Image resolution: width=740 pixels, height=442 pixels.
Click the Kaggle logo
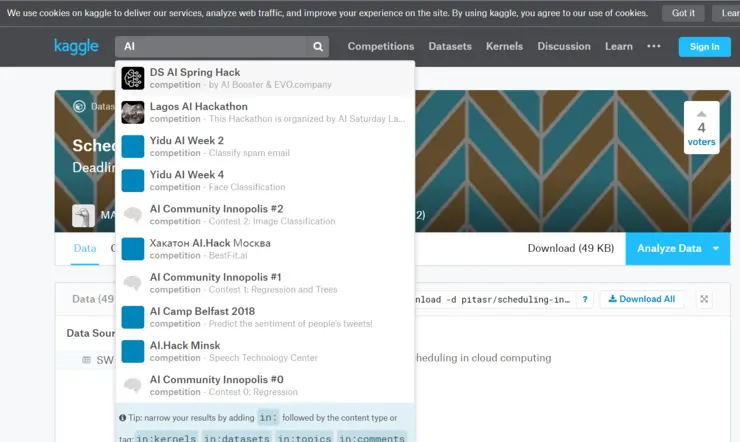point(76,46)
